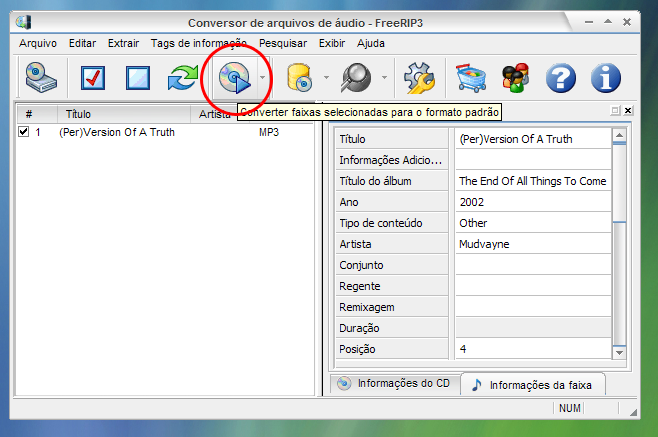Open the Pesquisar menu
658x437 pixels.
(x=283, y=43)
